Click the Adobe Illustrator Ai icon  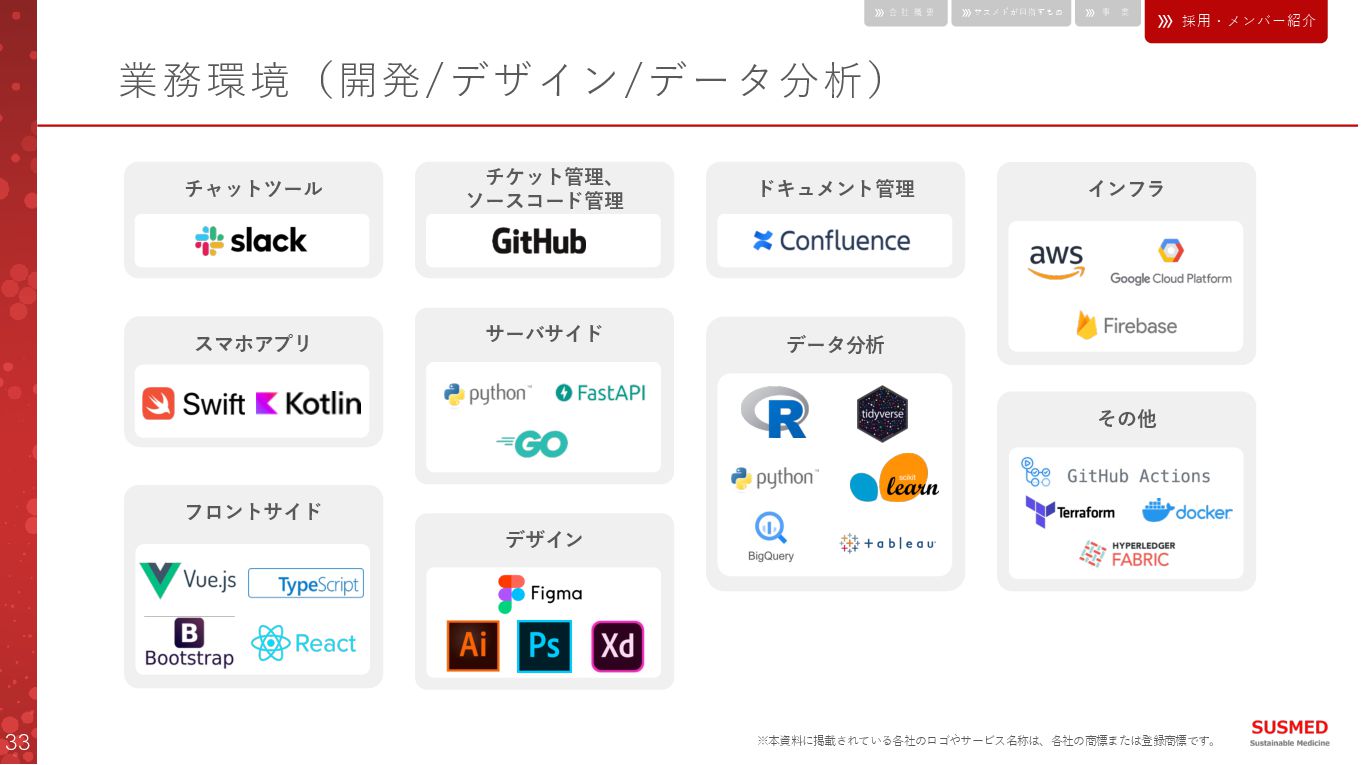click(x=473, y=646)
